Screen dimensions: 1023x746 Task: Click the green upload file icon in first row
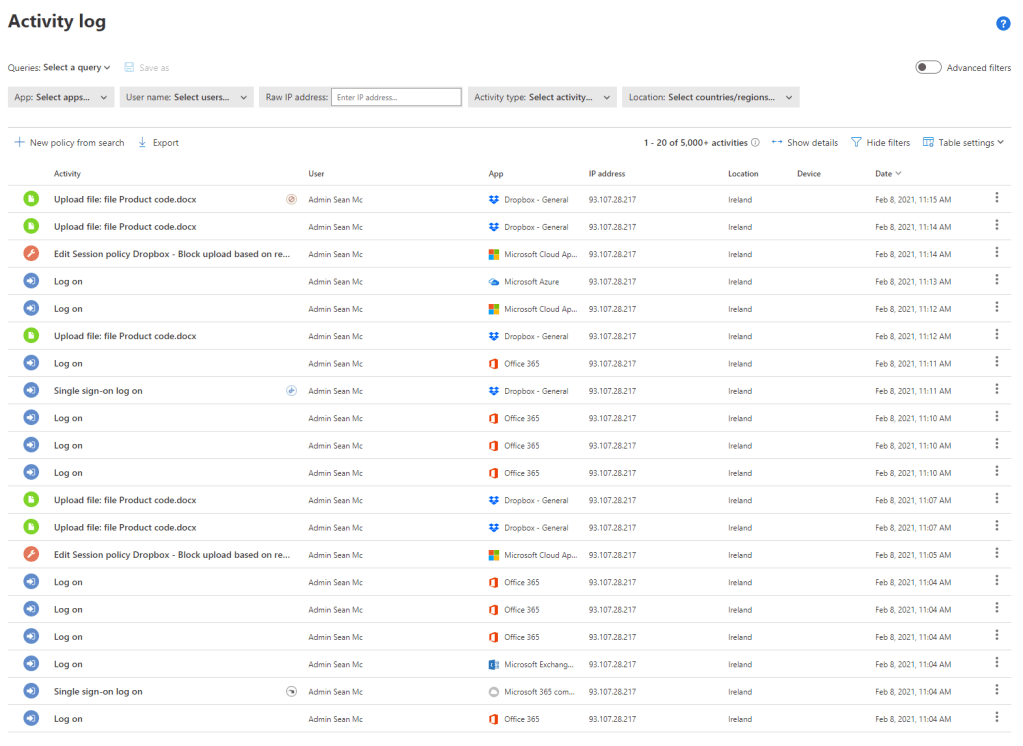(x=31, y=200)
